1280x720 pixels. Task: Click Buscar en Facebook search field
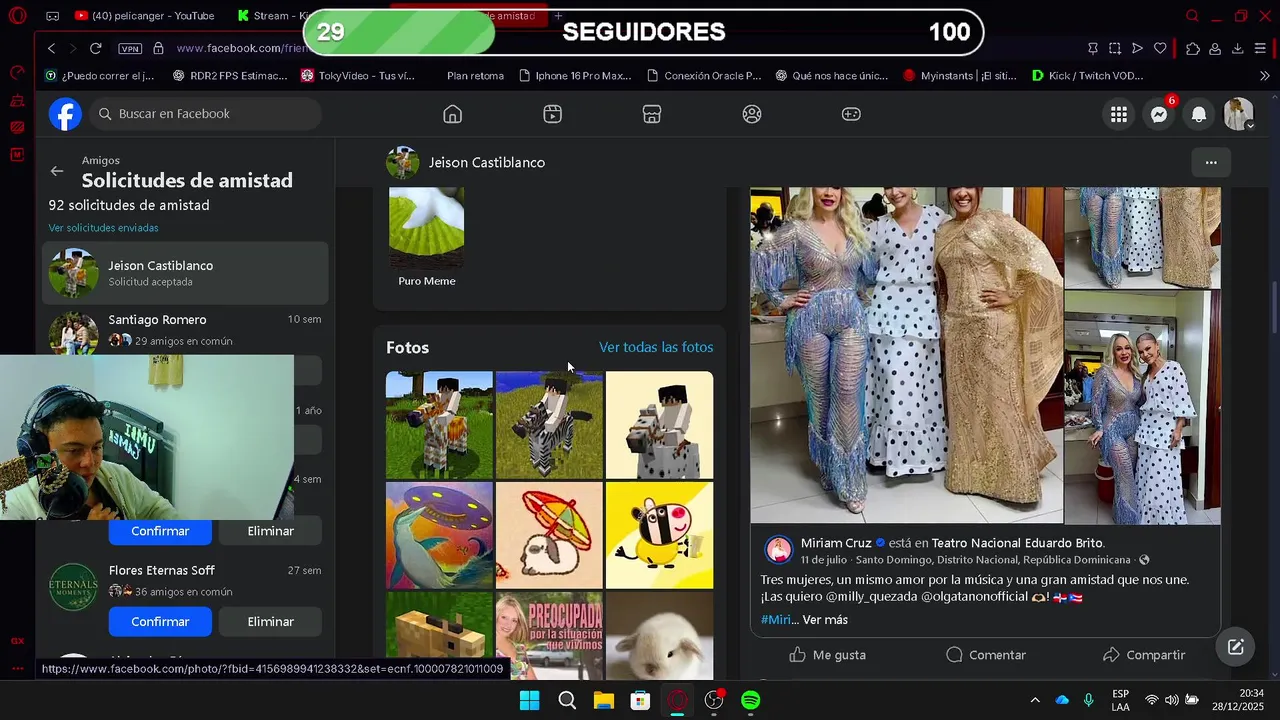coord(205,114)
